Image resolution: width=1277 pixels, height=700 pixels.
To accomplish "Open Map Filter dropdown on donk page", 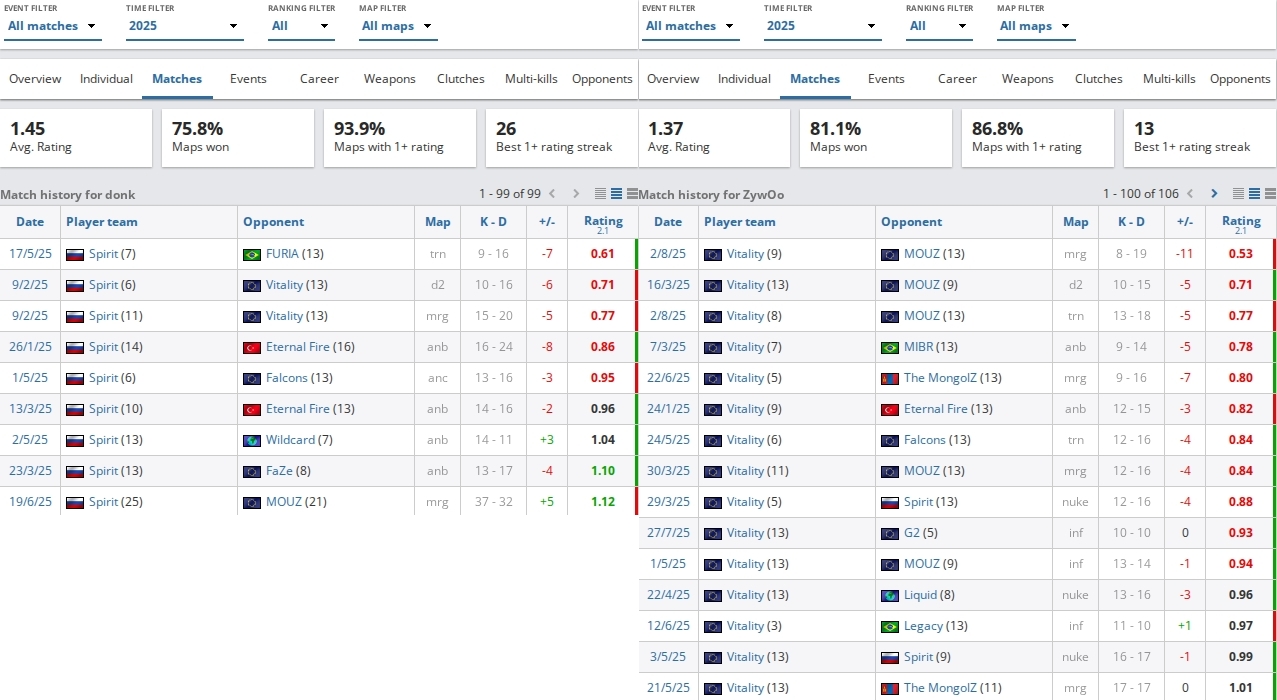I will [x=398, y=26].
